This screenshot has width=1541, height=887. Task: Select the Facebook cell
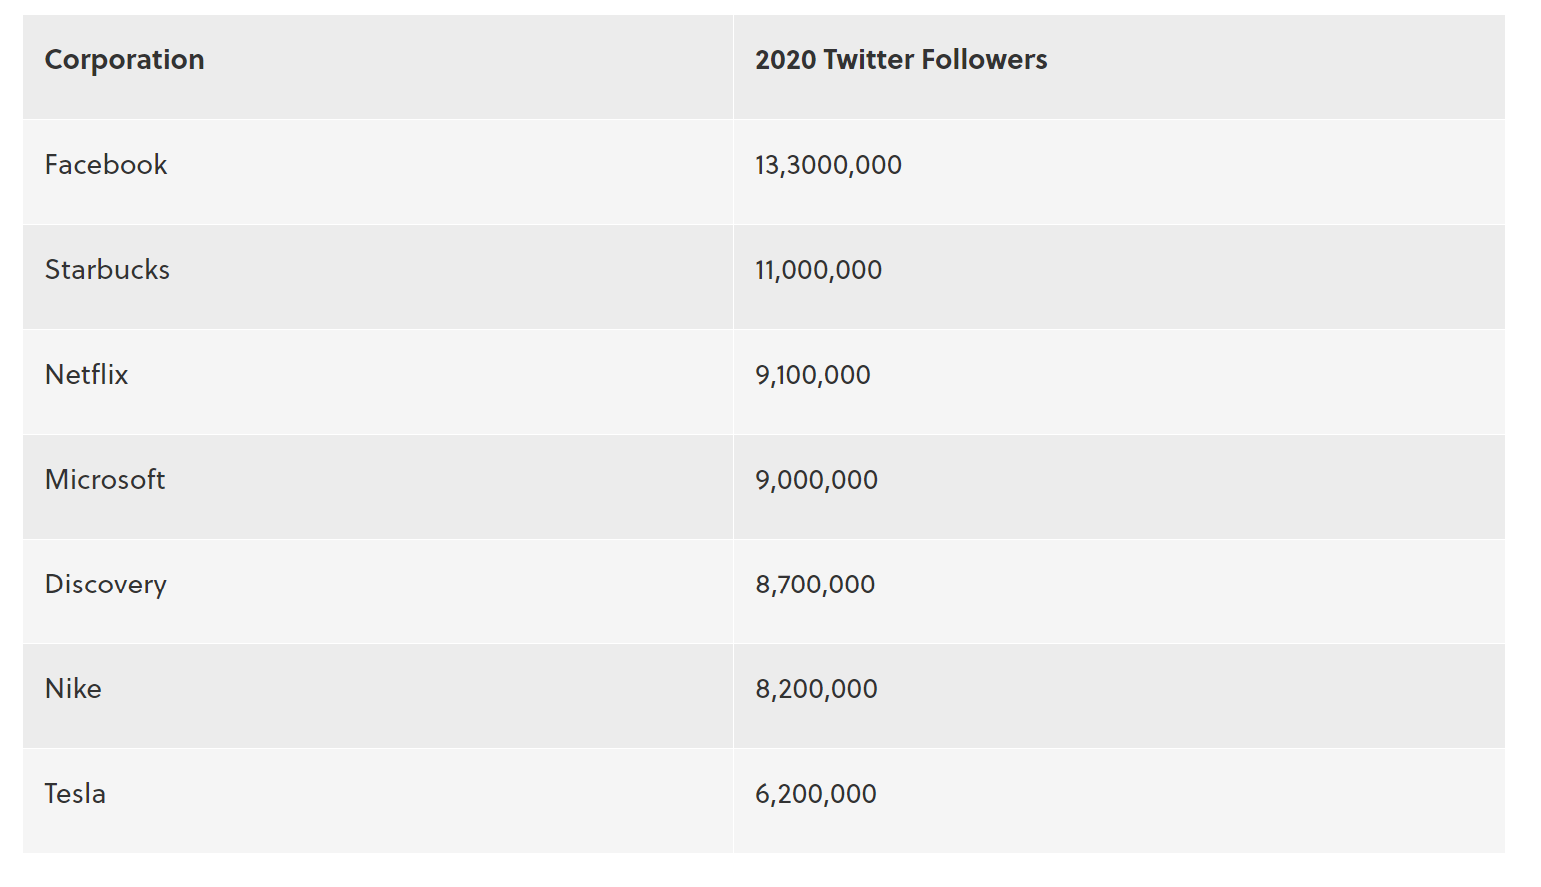click(106, 165)
